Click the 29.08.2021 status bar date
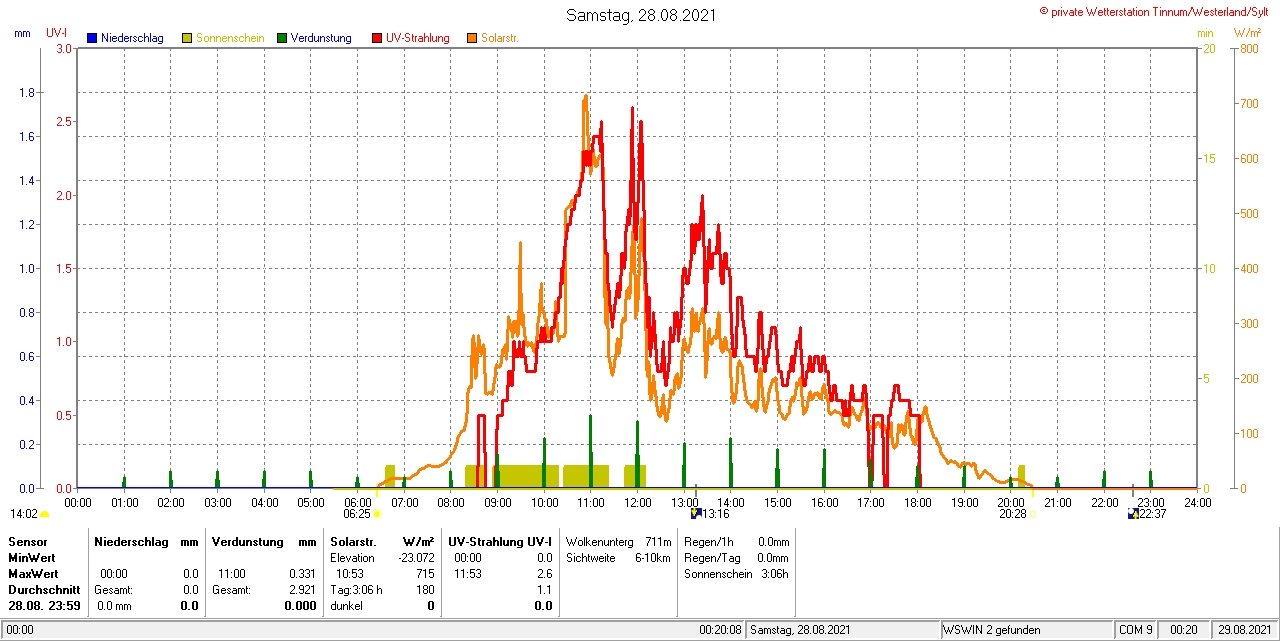 pos(1243,630)
